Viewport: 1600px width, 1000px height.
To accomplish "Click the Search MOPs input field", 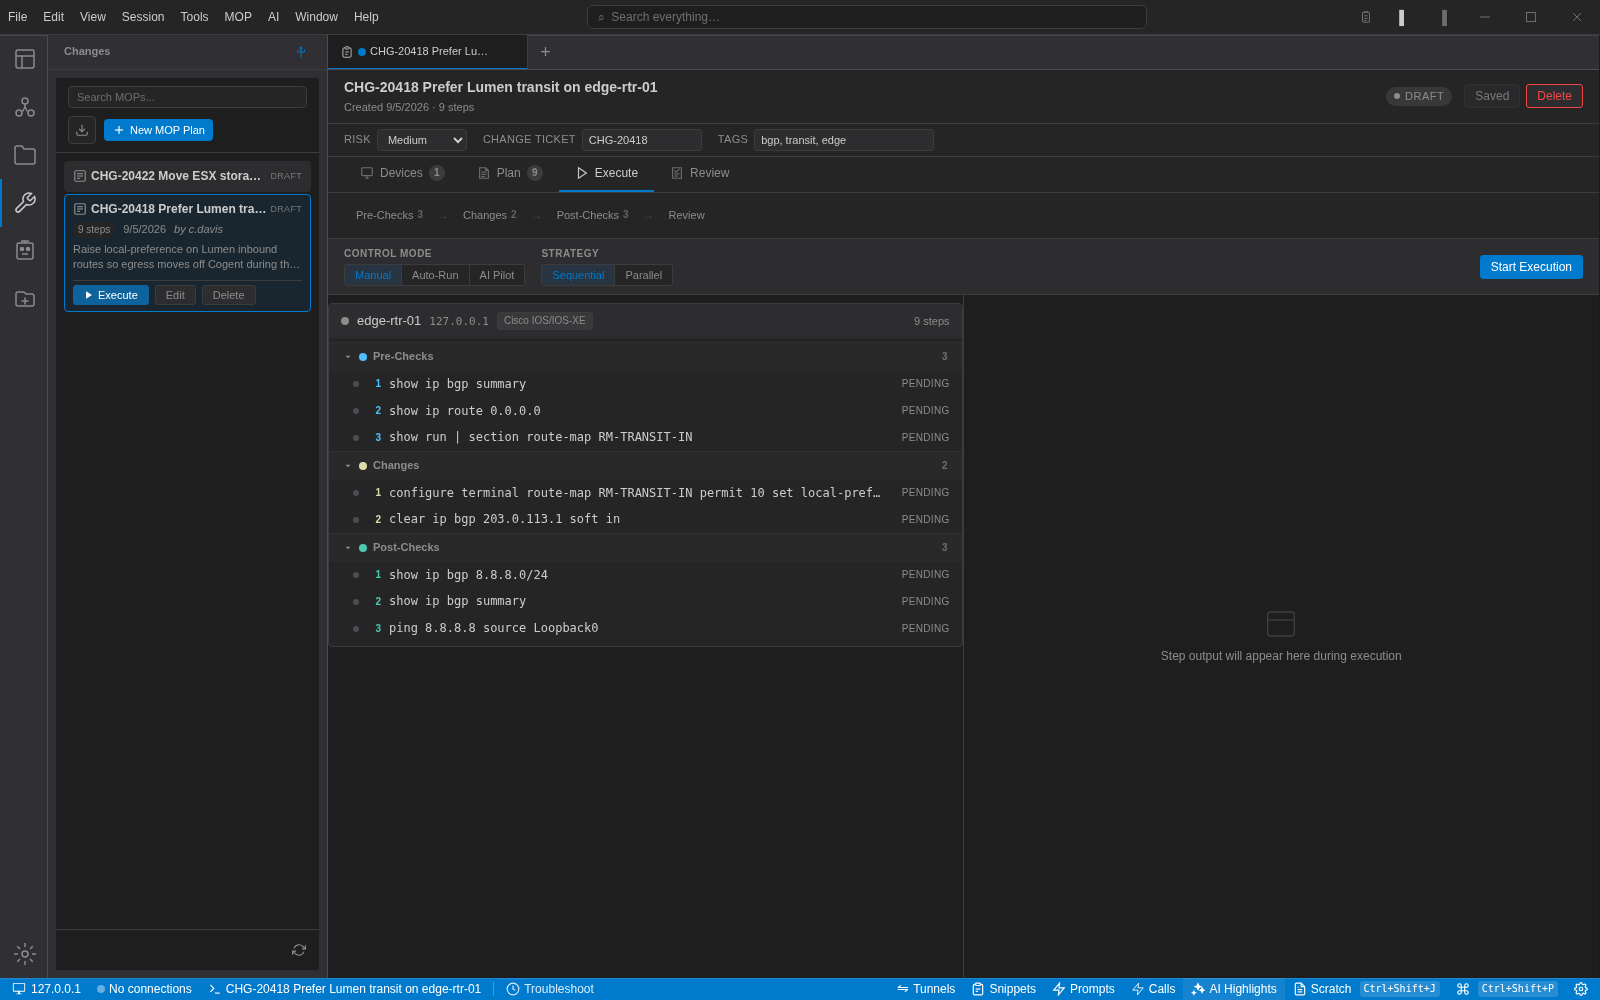I will pos(187,97).
